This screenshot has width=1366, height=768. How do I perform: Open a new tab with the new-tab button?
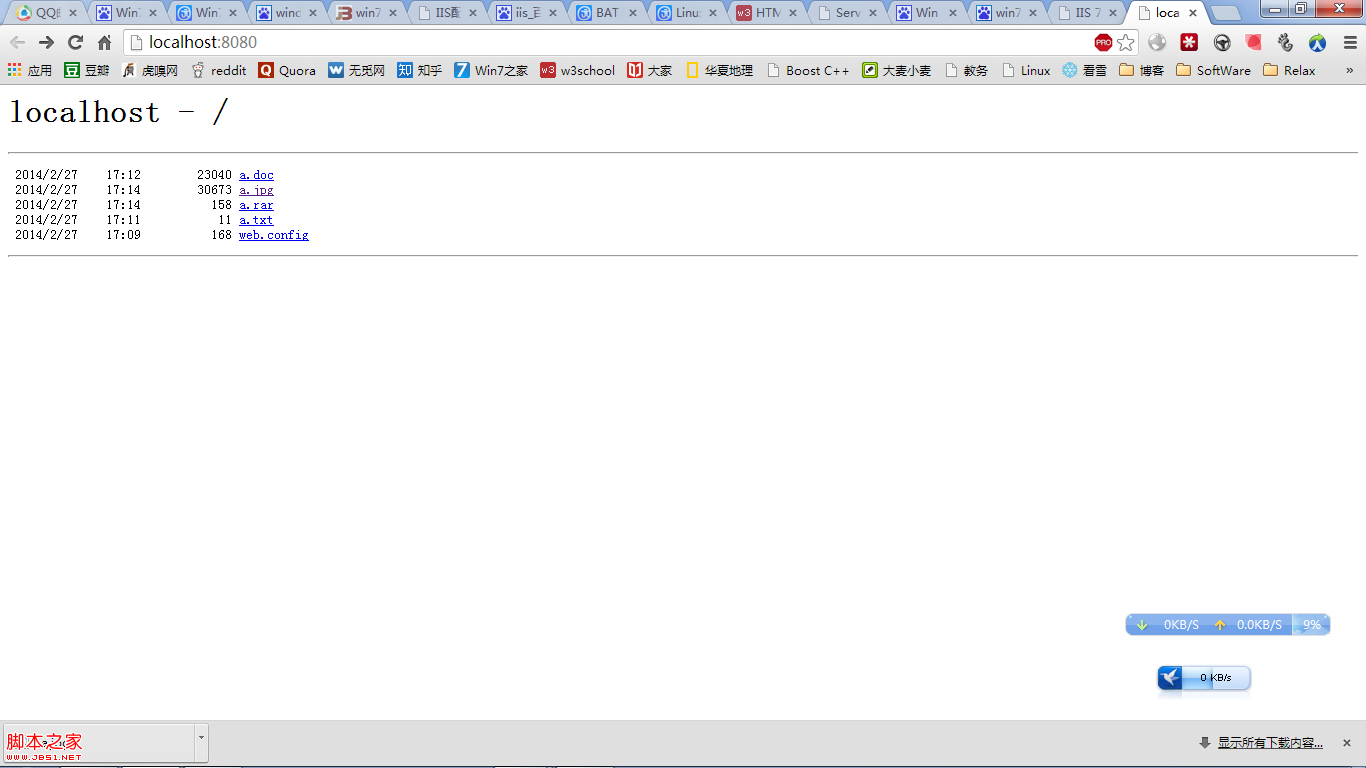(x=1226, y=13)
